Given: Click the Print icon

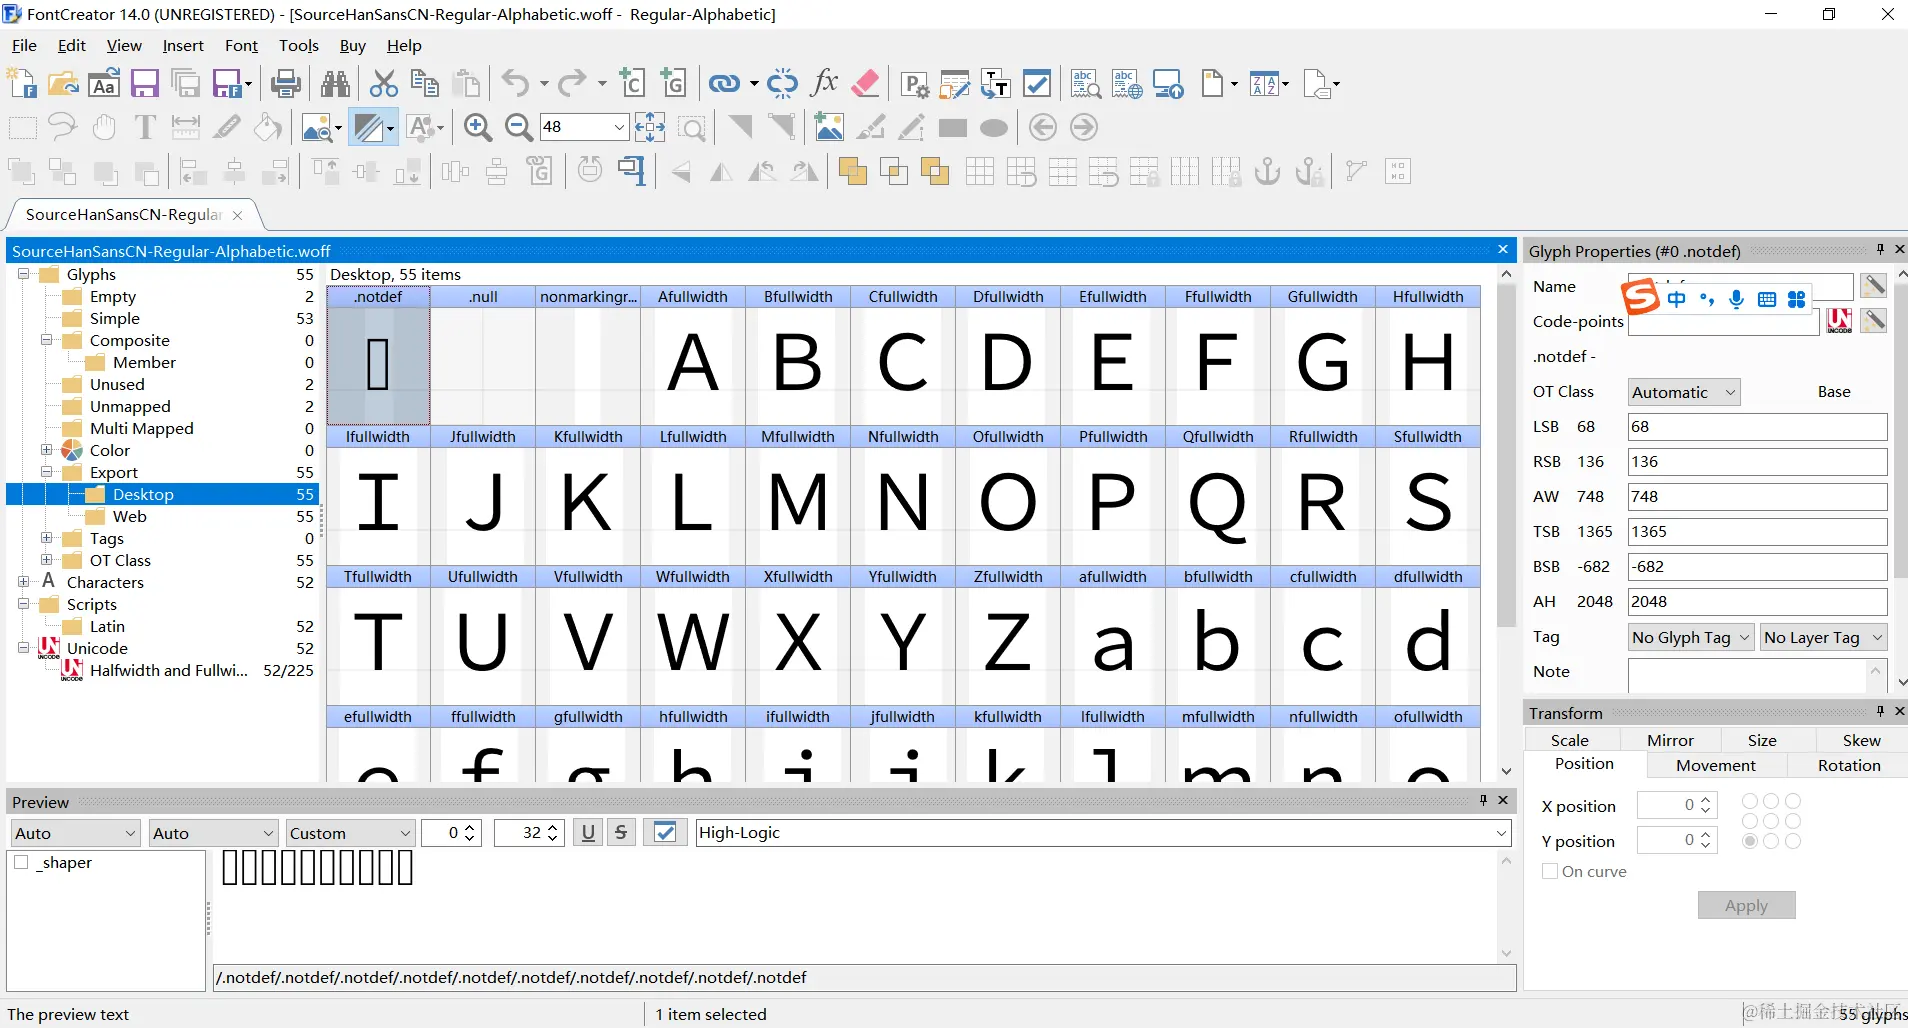Looking at the screenshot, I should point(285,83).
